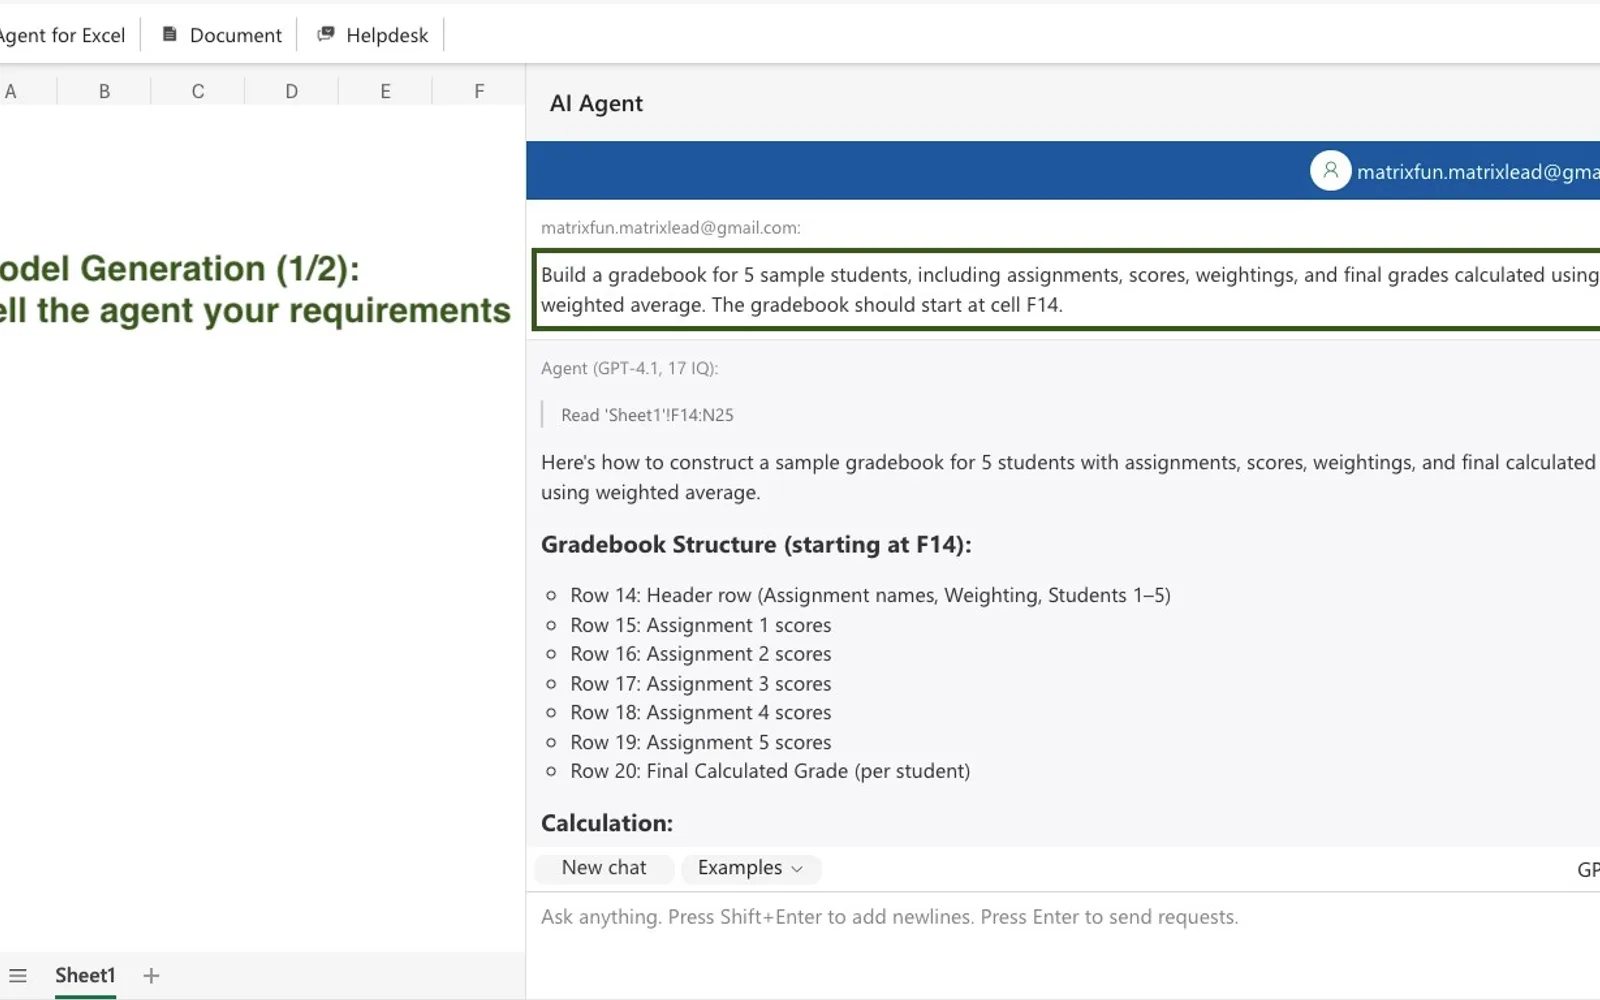Screen dimensions: 1600x1000
Task: Open the Helpdesk icon in toolbar
Action: [325, 35]
